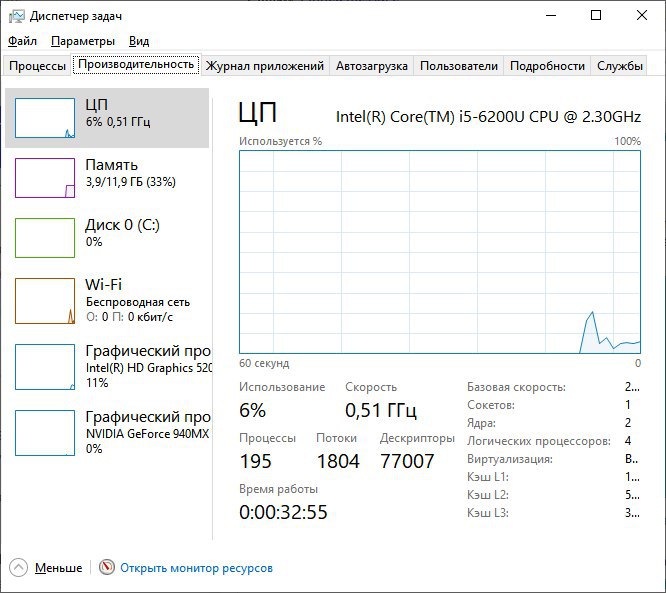Click the 60 секунд axis label
The width and height of the screenshot is (666, 593).
264,363
